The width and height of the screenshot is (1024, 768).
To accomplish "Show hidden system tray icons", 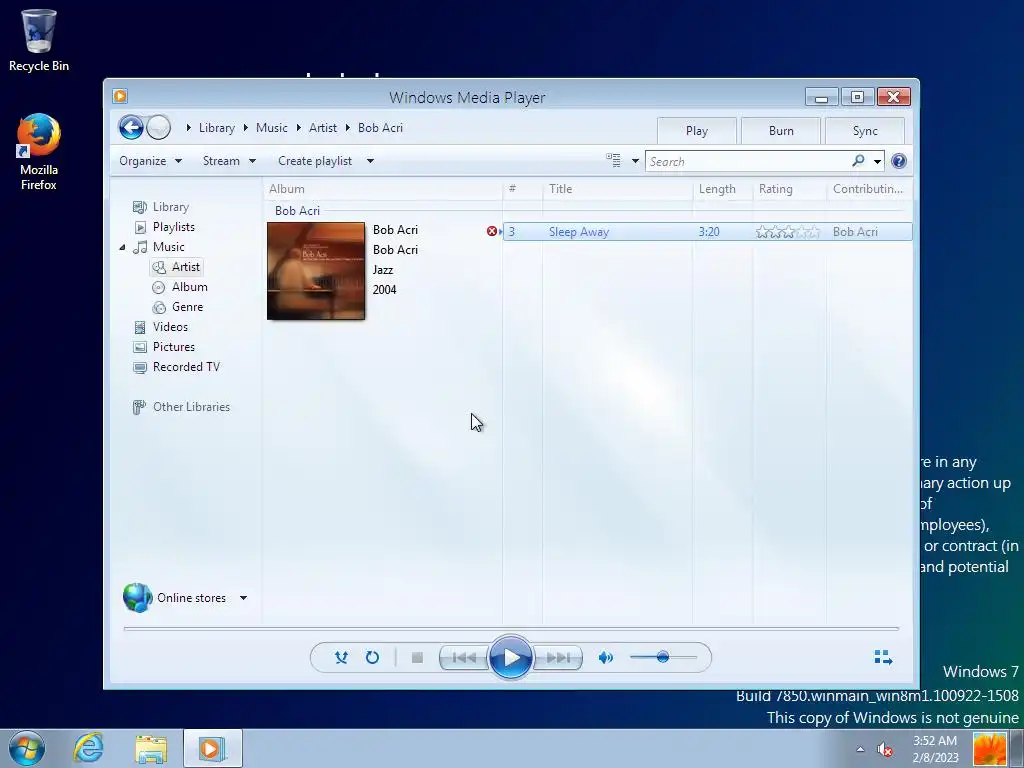I will click(860, 749).
